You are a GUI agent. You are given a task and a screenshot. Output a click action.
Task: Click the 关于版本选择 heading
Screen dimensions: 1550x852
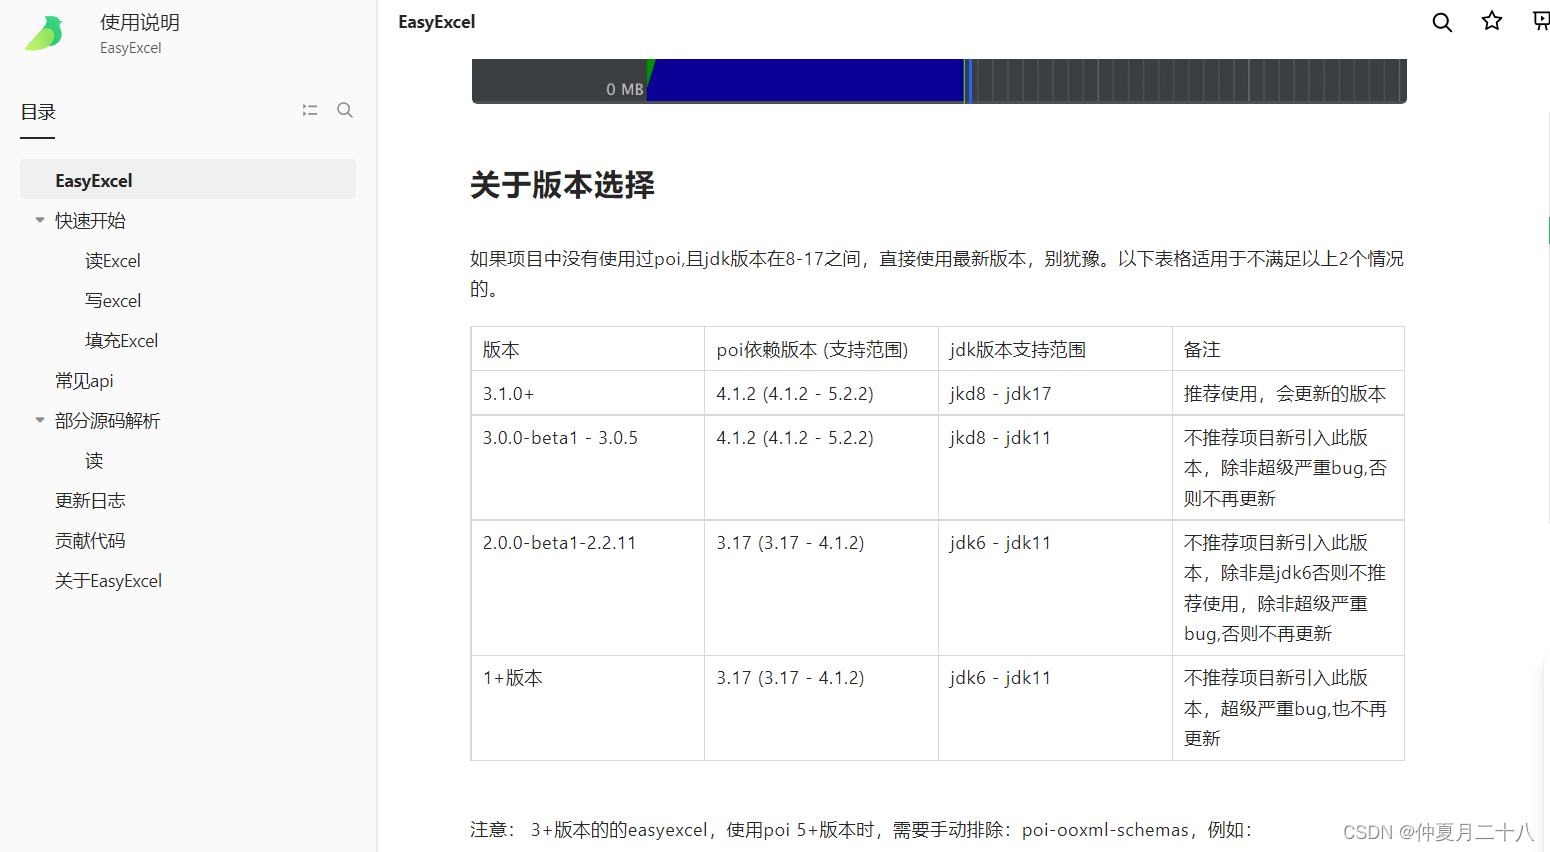tap(562, 185)
